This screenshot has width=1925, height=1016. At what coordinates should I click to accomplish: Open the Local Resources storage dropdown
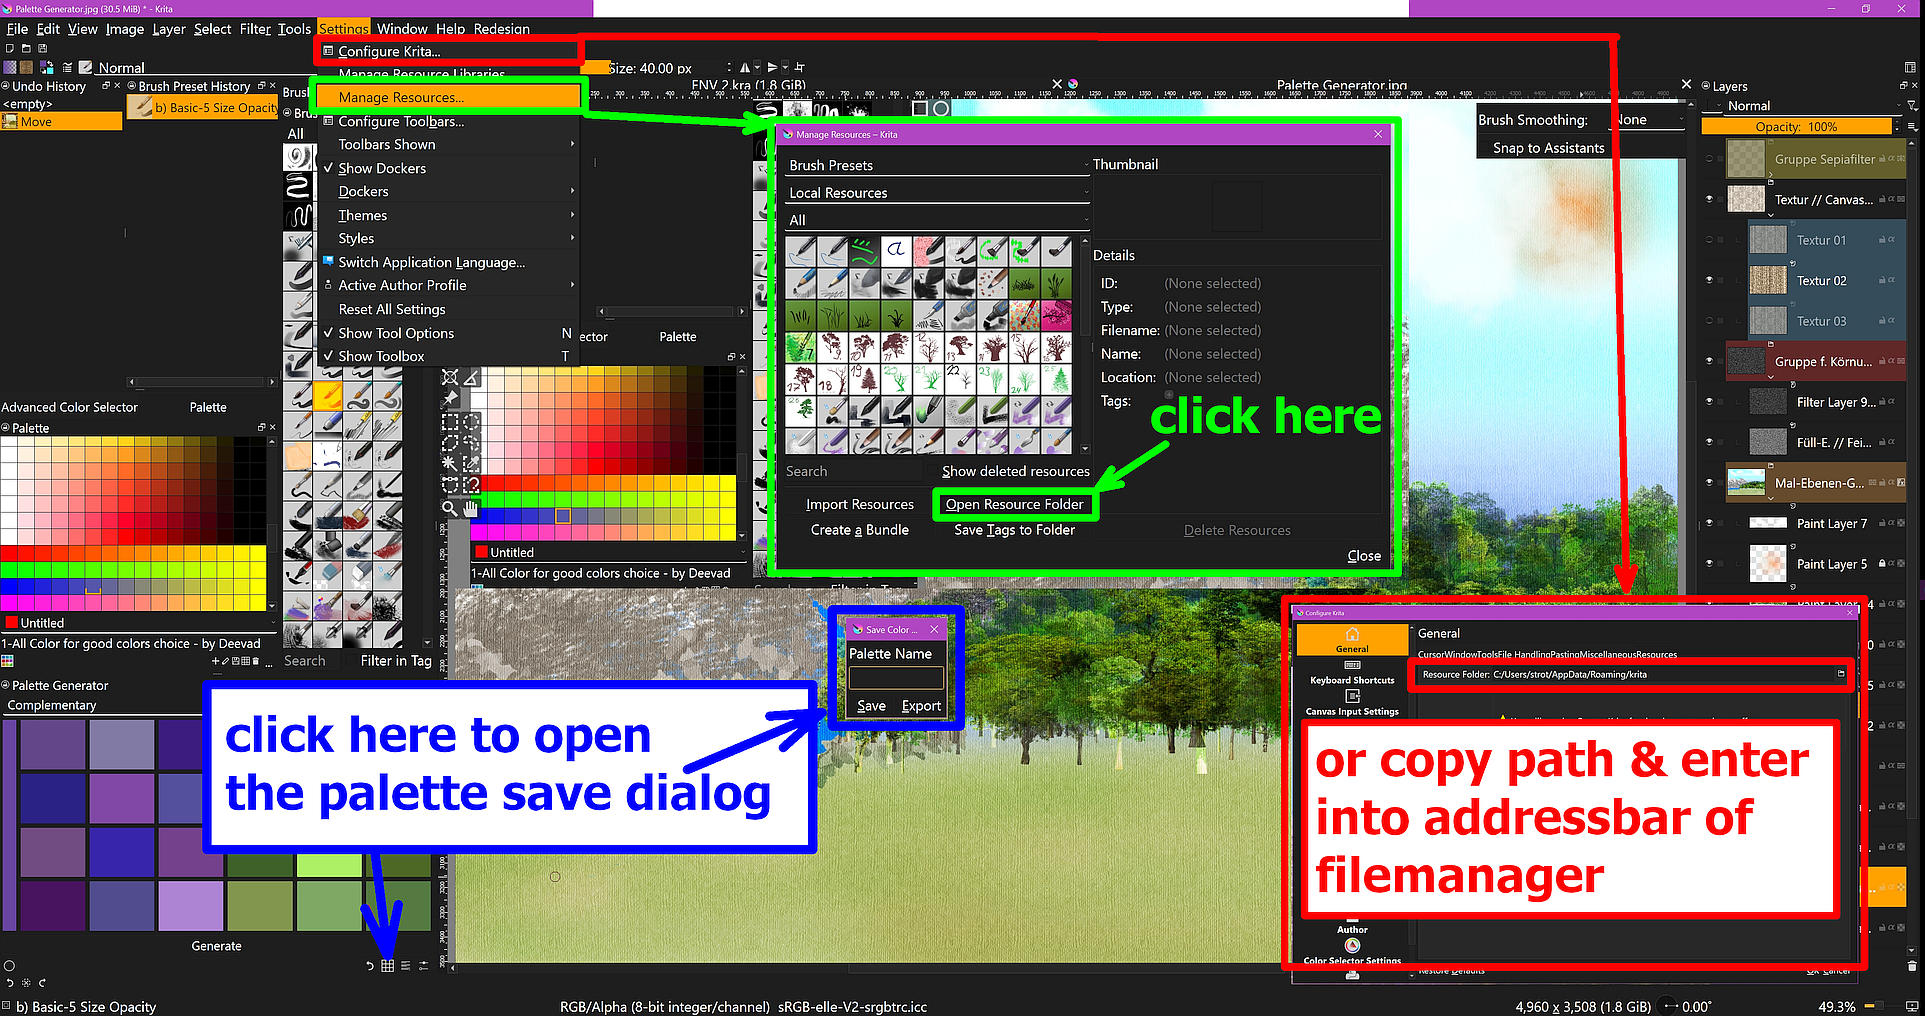coord(937,193)
